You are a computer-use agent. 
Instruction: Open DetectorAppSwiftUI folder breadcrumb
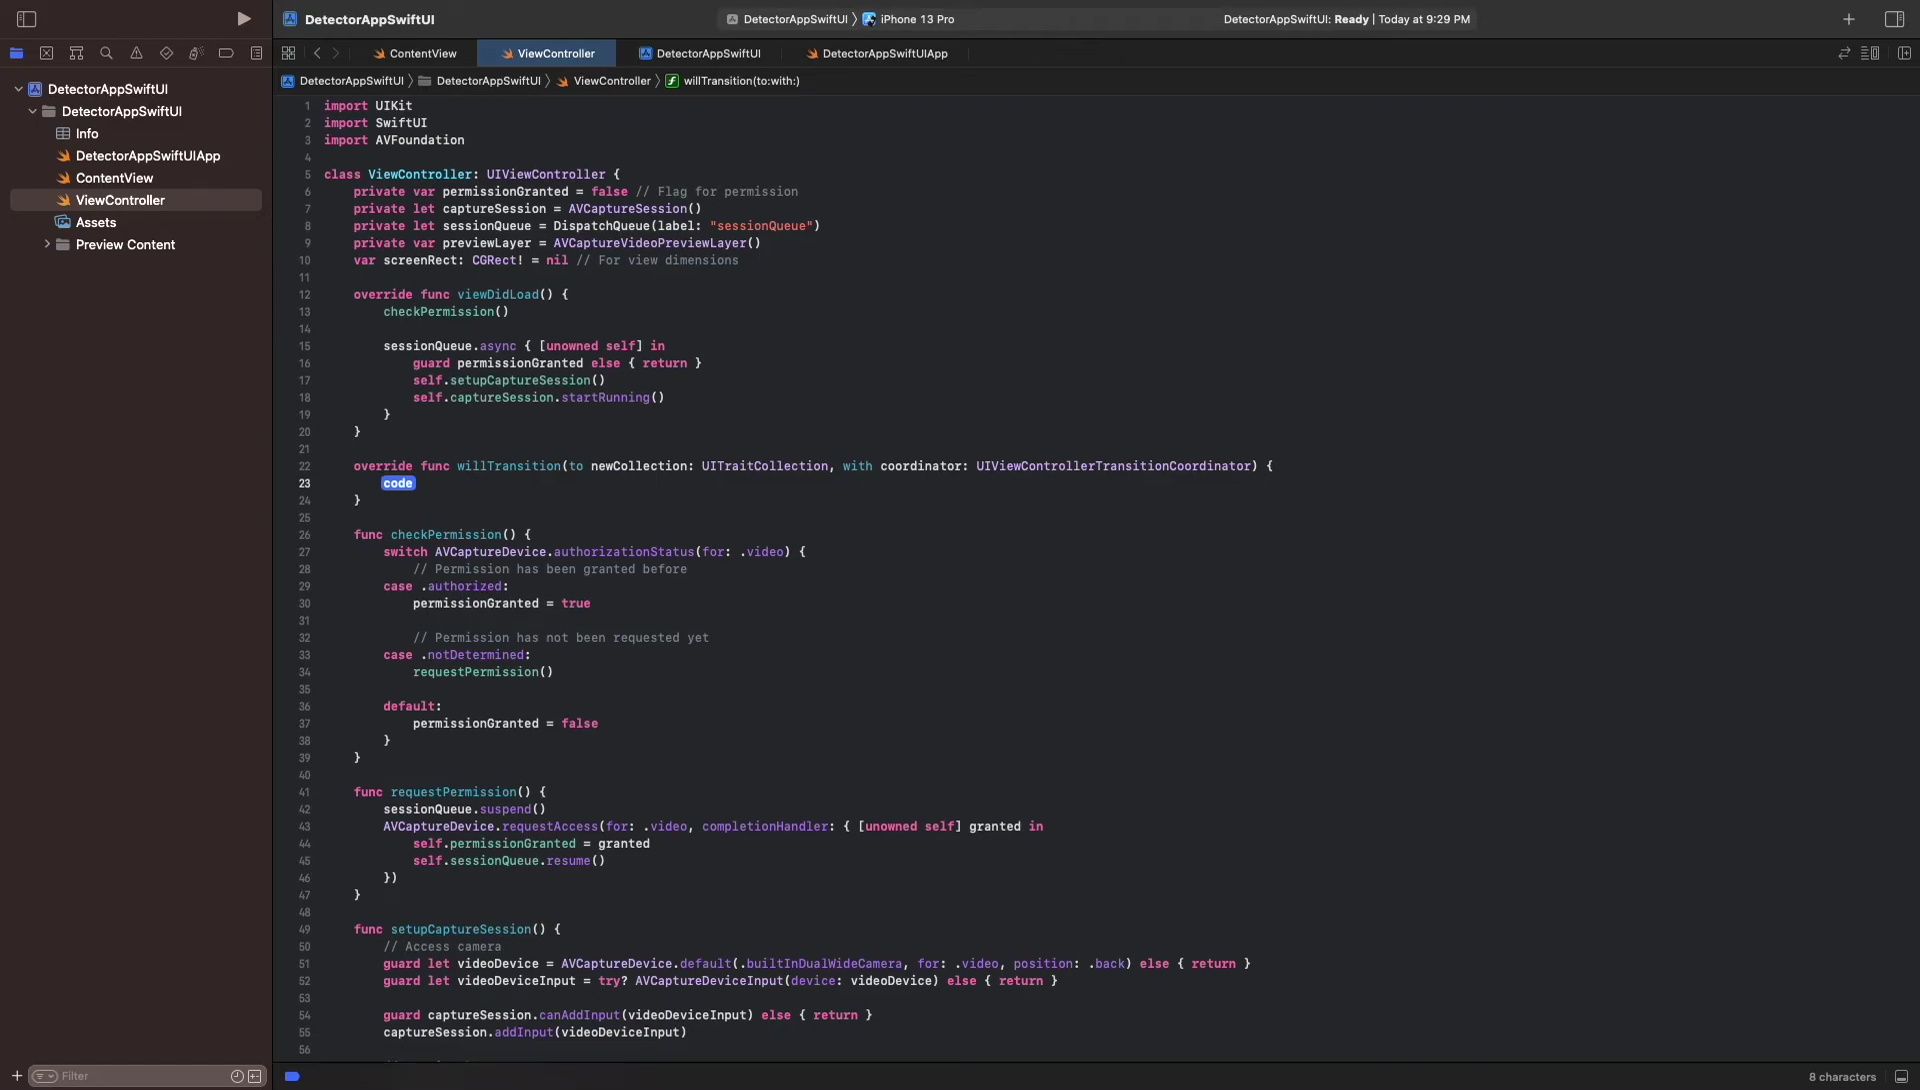pyautogui.click(x=479, y=81)
